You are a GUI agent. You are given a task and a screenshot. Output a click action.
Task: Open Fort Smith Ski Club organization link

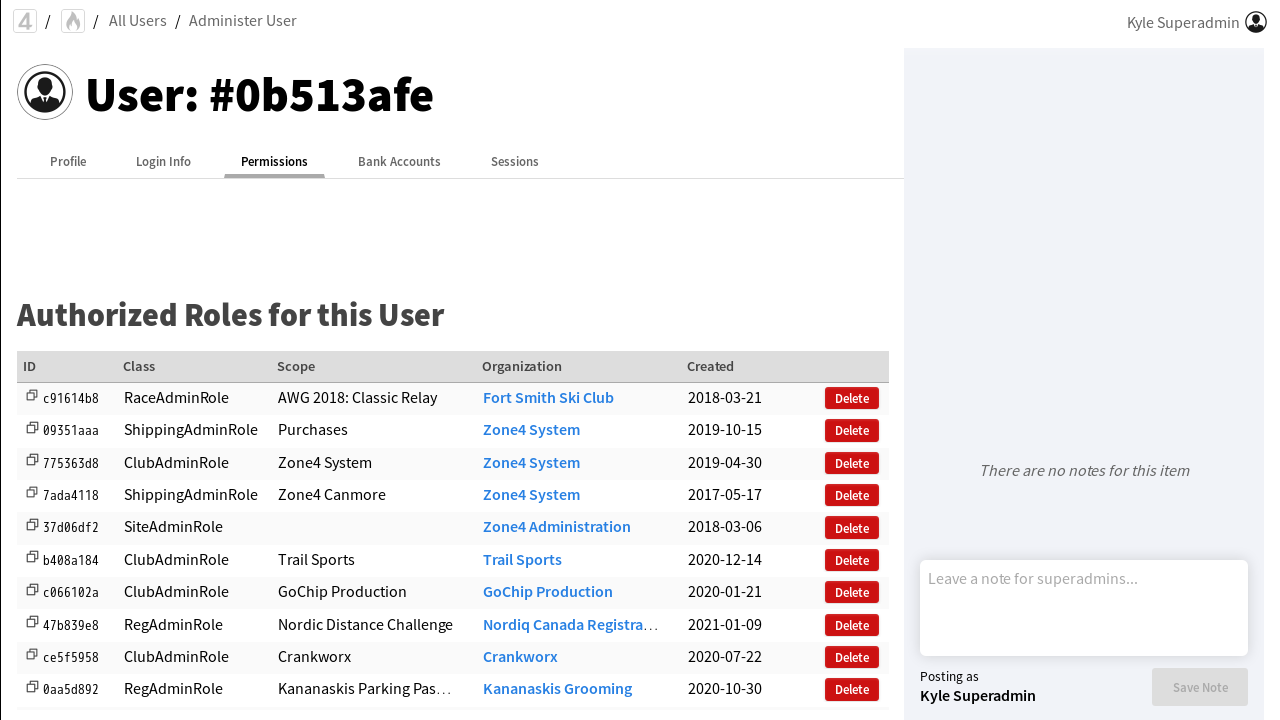coord(548,398)
